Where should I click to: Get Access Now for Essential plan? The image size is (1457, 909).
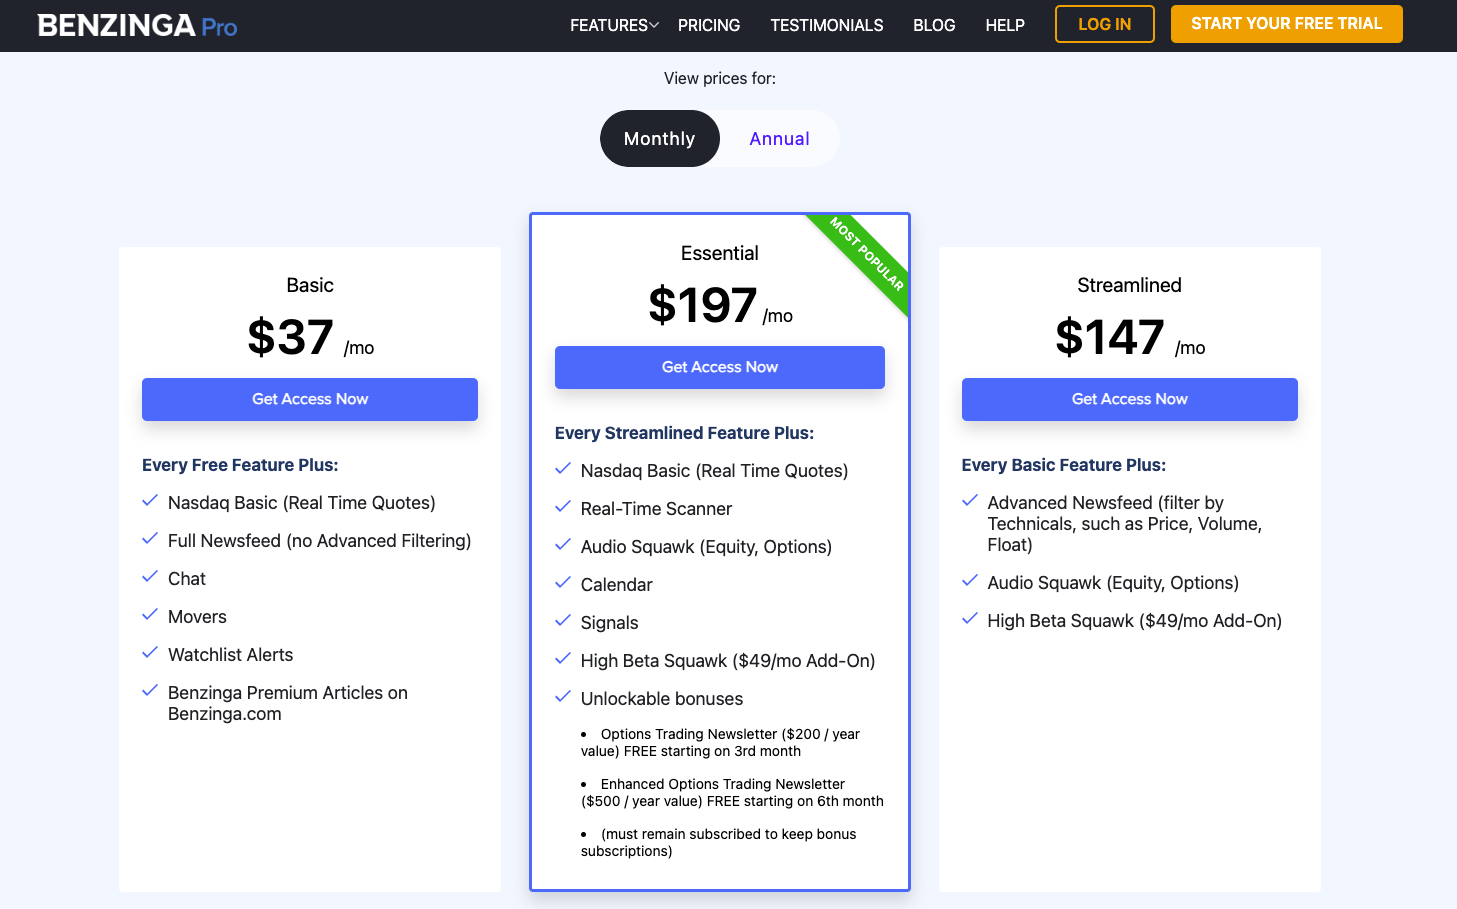720,367
